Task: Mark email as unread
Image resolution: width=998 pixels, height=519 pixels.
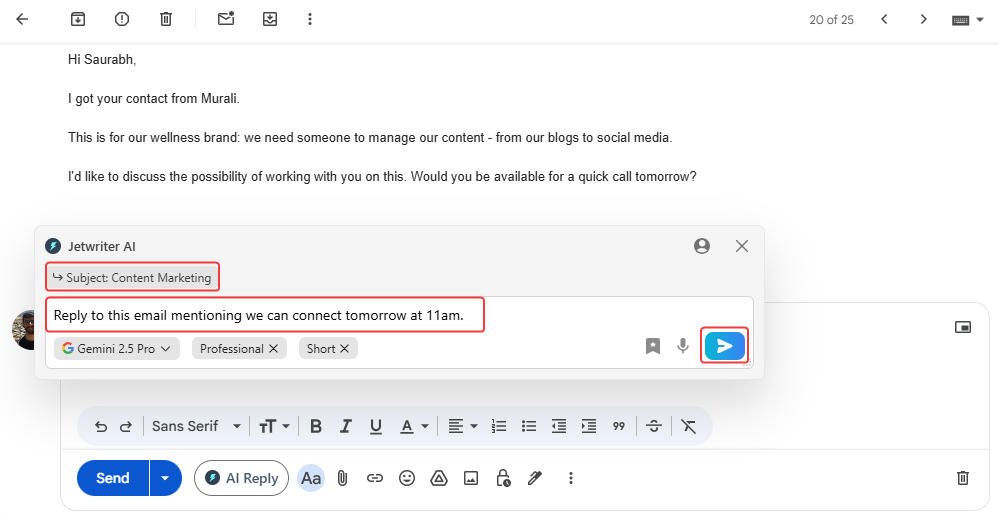Action: (x=226, y=19)
